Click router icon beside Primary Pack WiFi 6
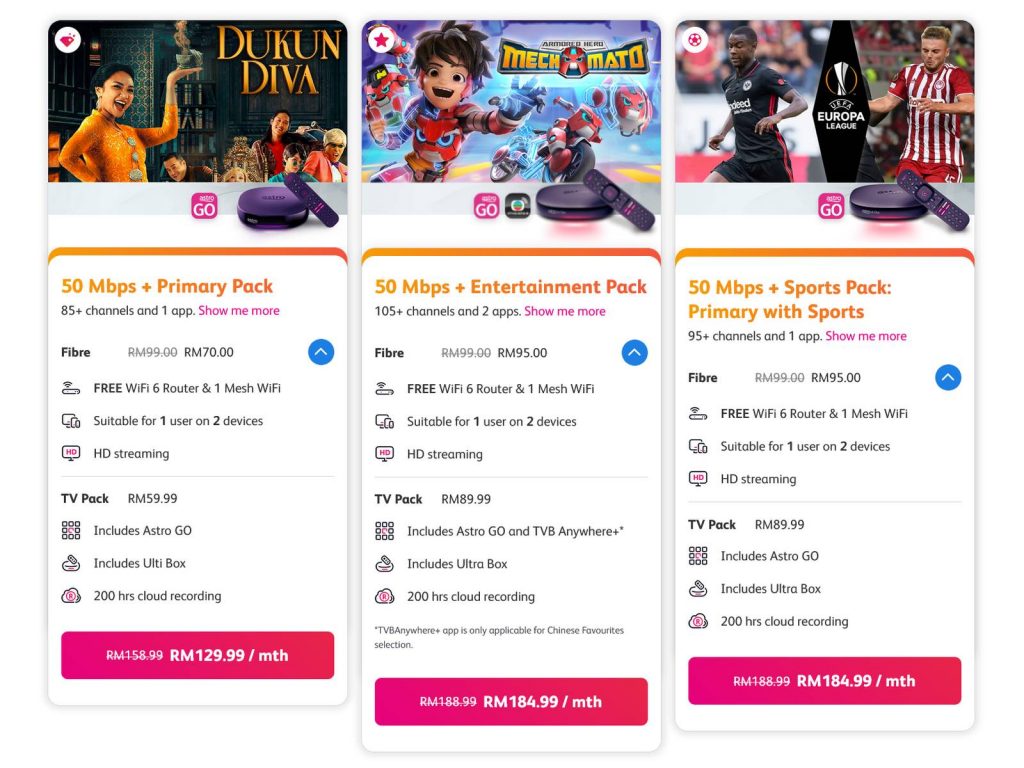Viewport: 1024px width, 768px height. (x=71, y=389)
